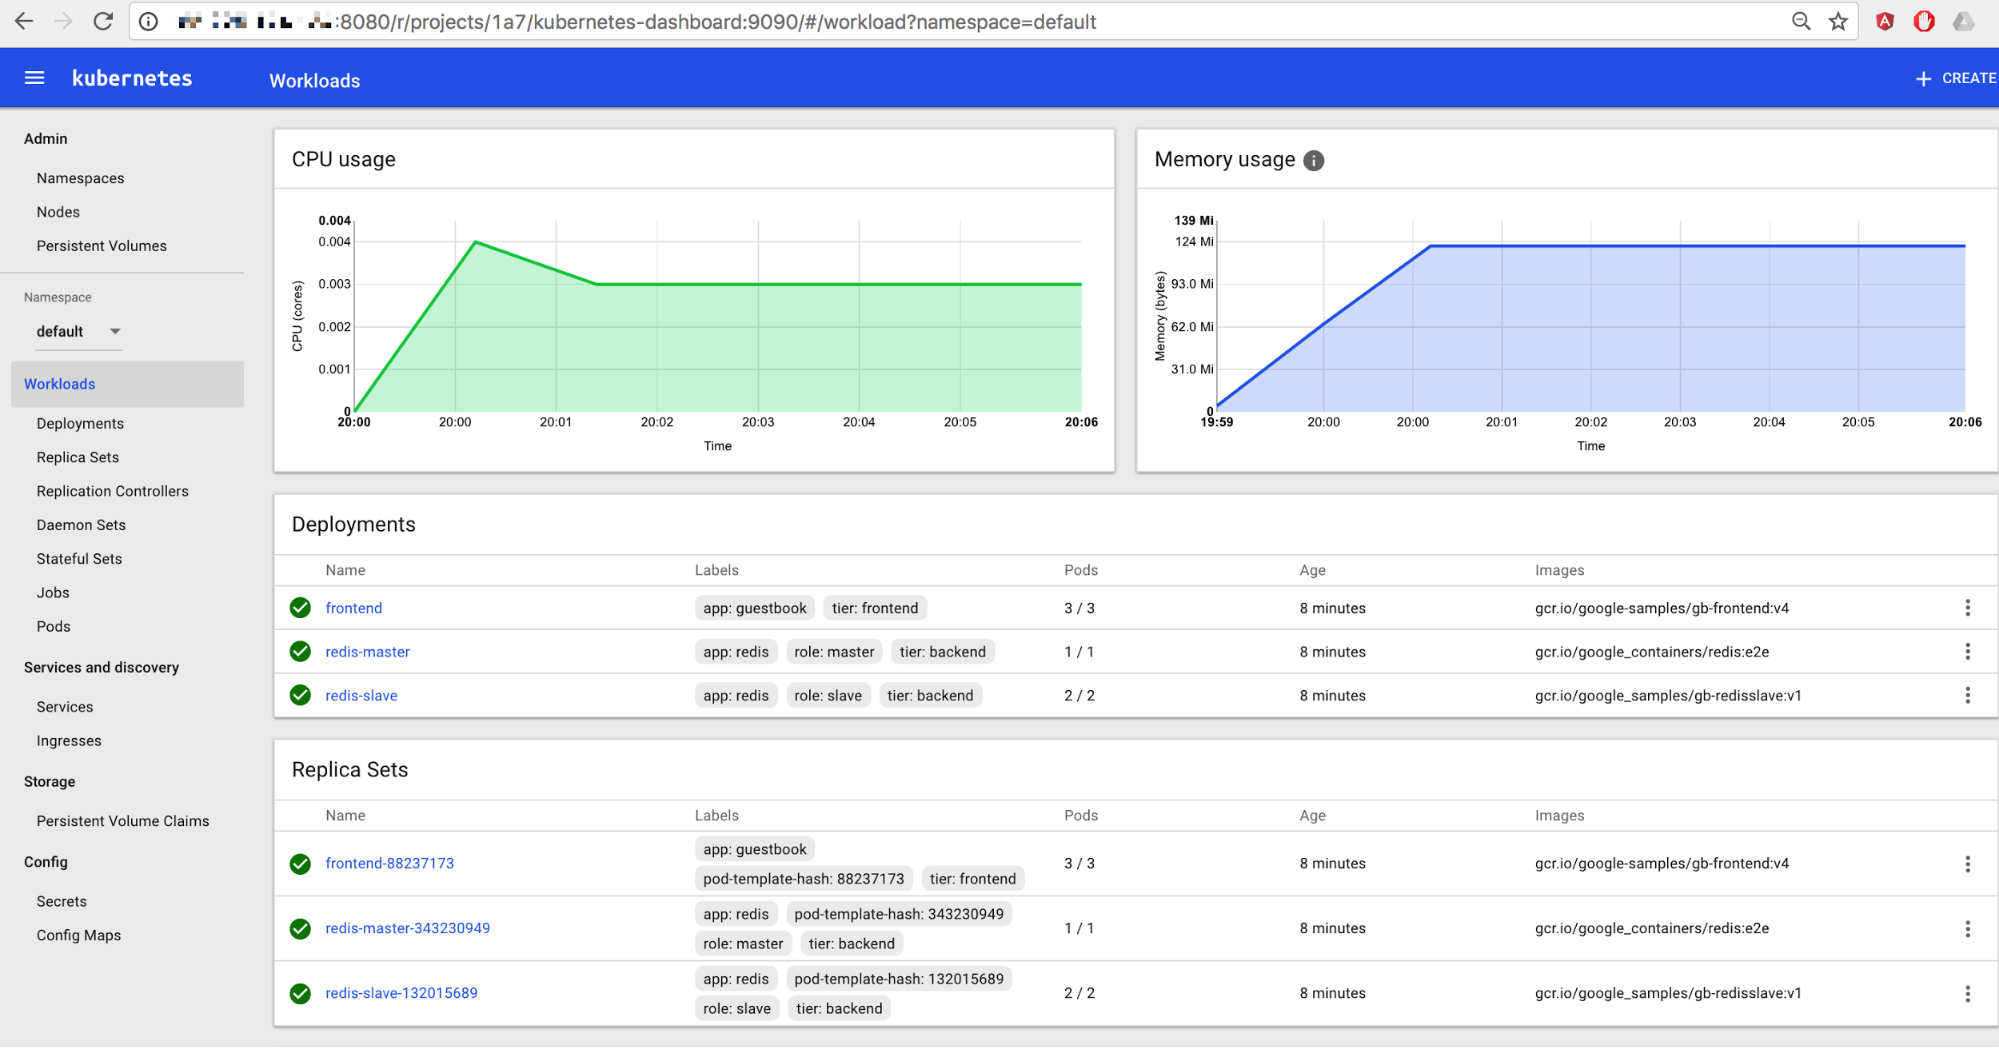This screenshot has height=1048, width=1999.
Task: Click the kubernetes logo text
Action: click(132, 78)
